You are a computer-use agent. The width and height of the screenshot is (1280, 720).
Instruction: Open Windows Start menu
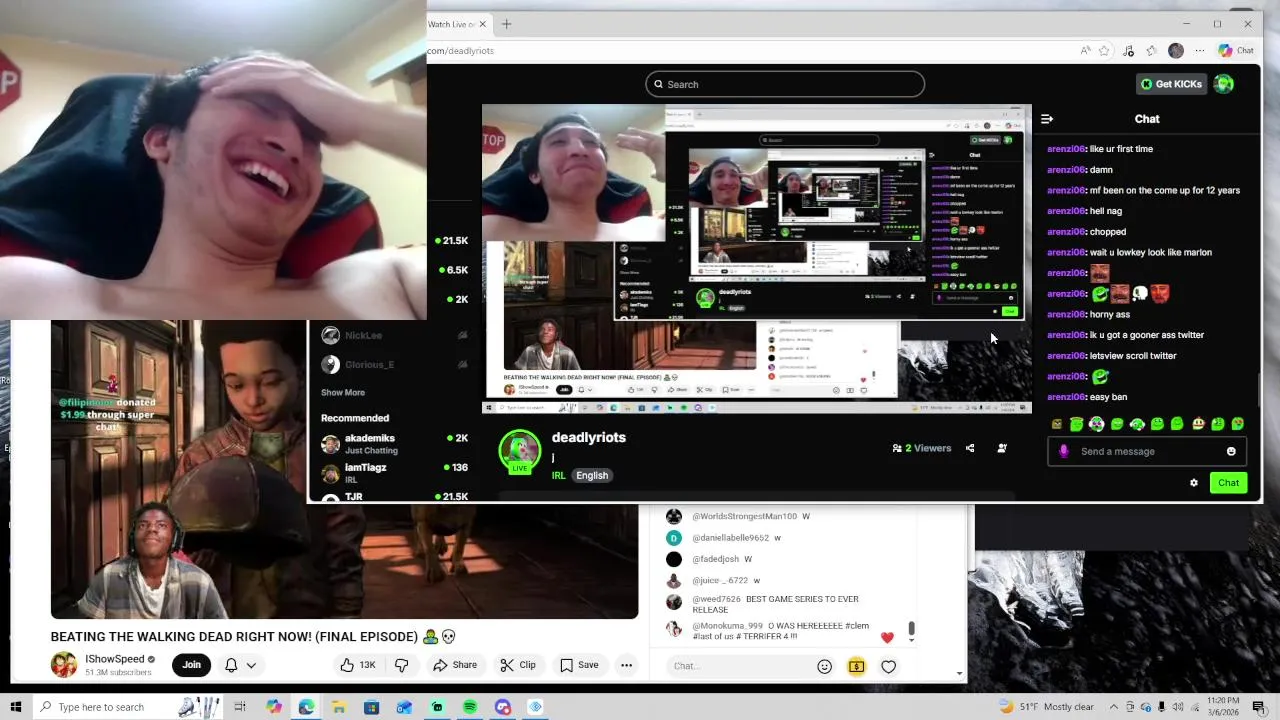coord(16,707)
